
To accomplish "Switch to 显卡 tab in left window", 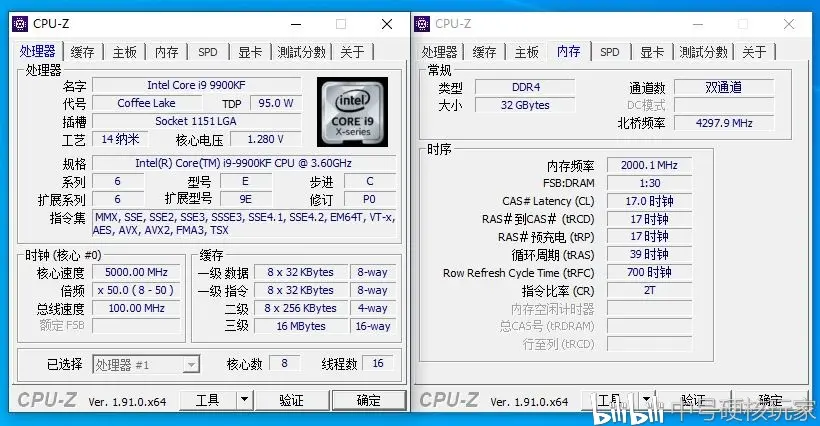I will [x=250, y=52].
